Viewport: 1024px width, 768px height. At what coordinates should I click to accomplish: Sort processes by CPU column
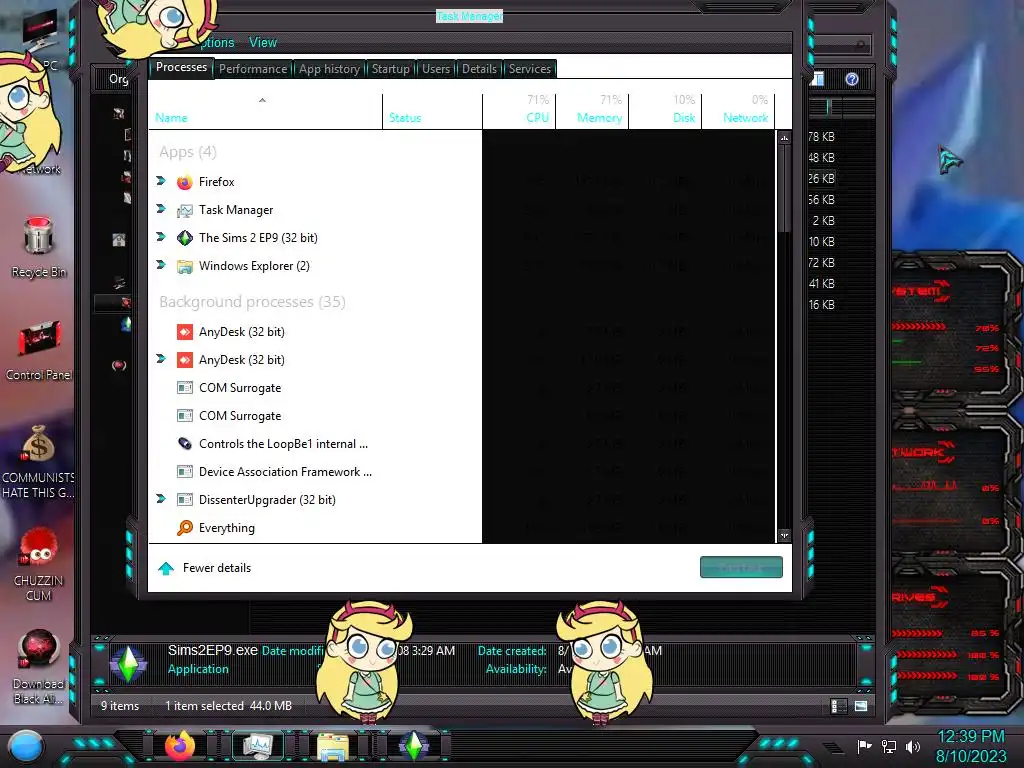(x=519, y=112)
